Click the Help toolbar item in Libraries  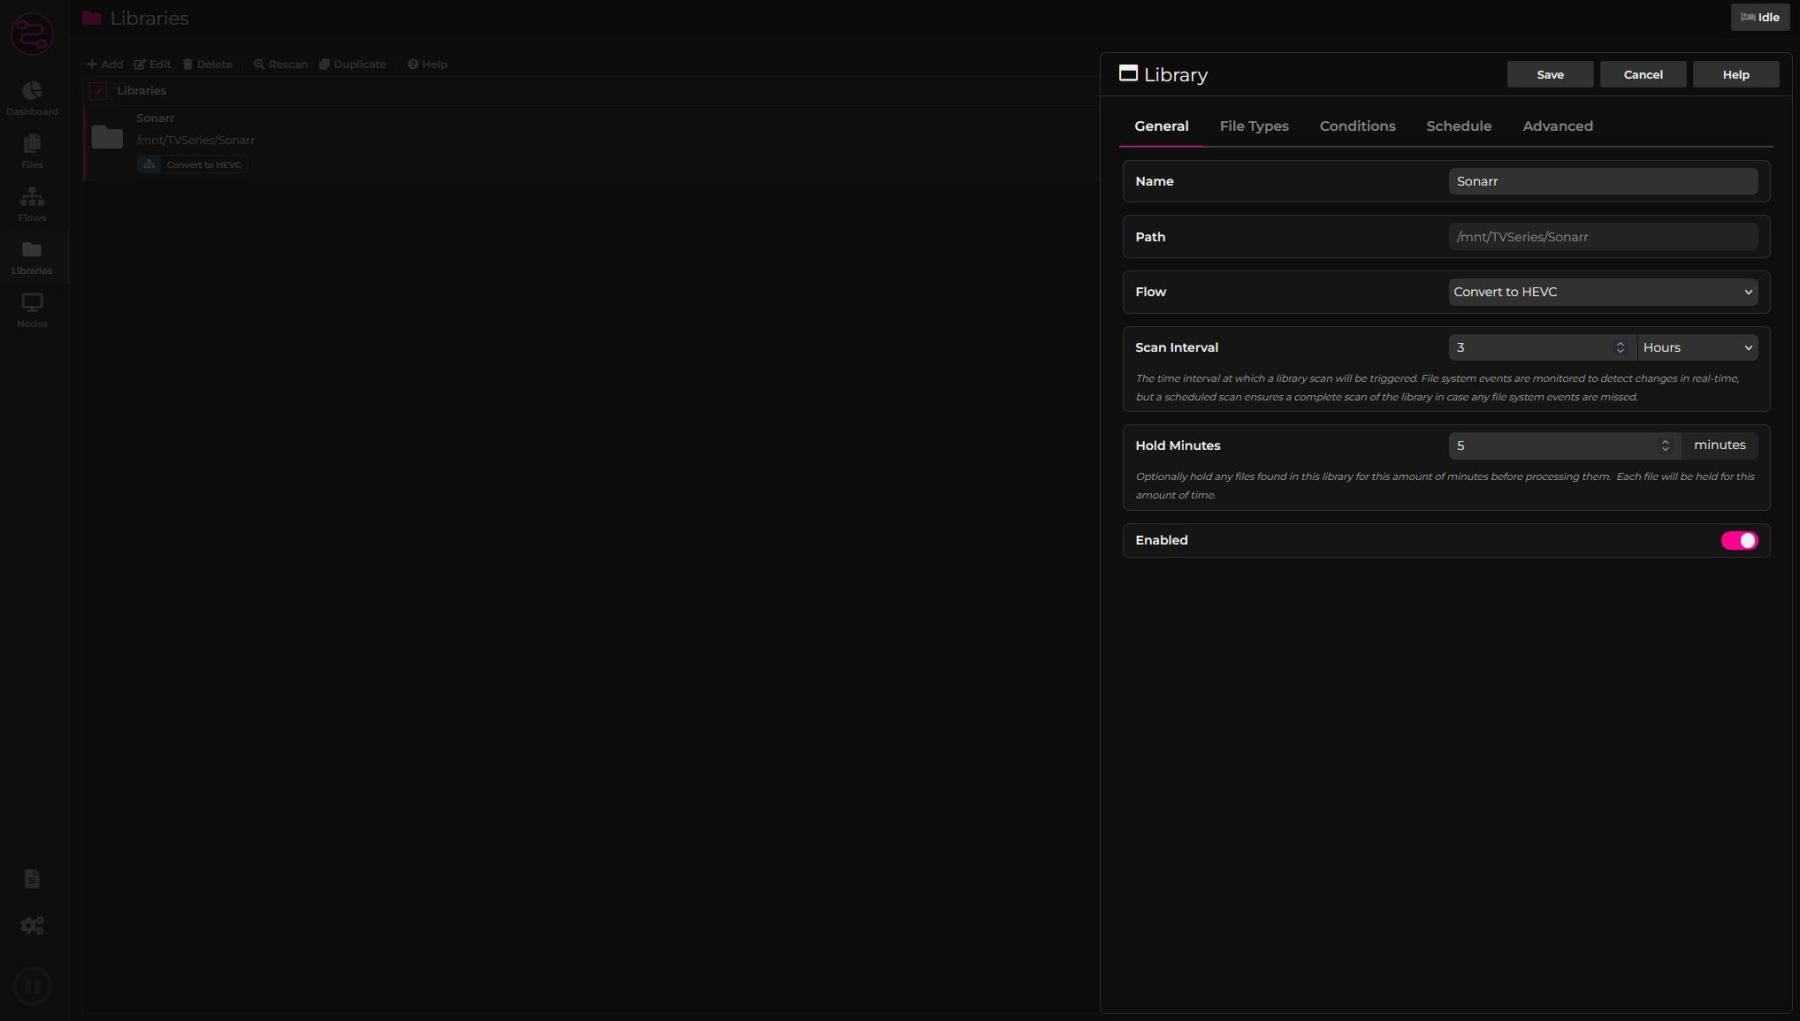[x=427, y=64]
